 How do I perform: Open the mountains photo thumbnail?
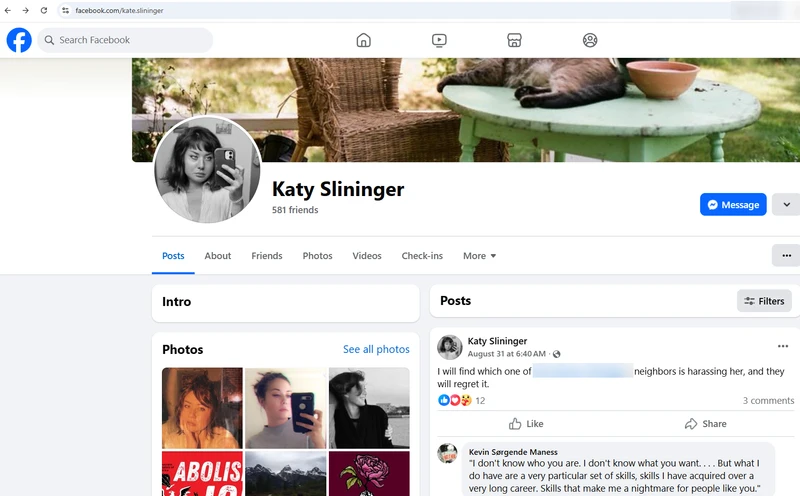(285, 474)
